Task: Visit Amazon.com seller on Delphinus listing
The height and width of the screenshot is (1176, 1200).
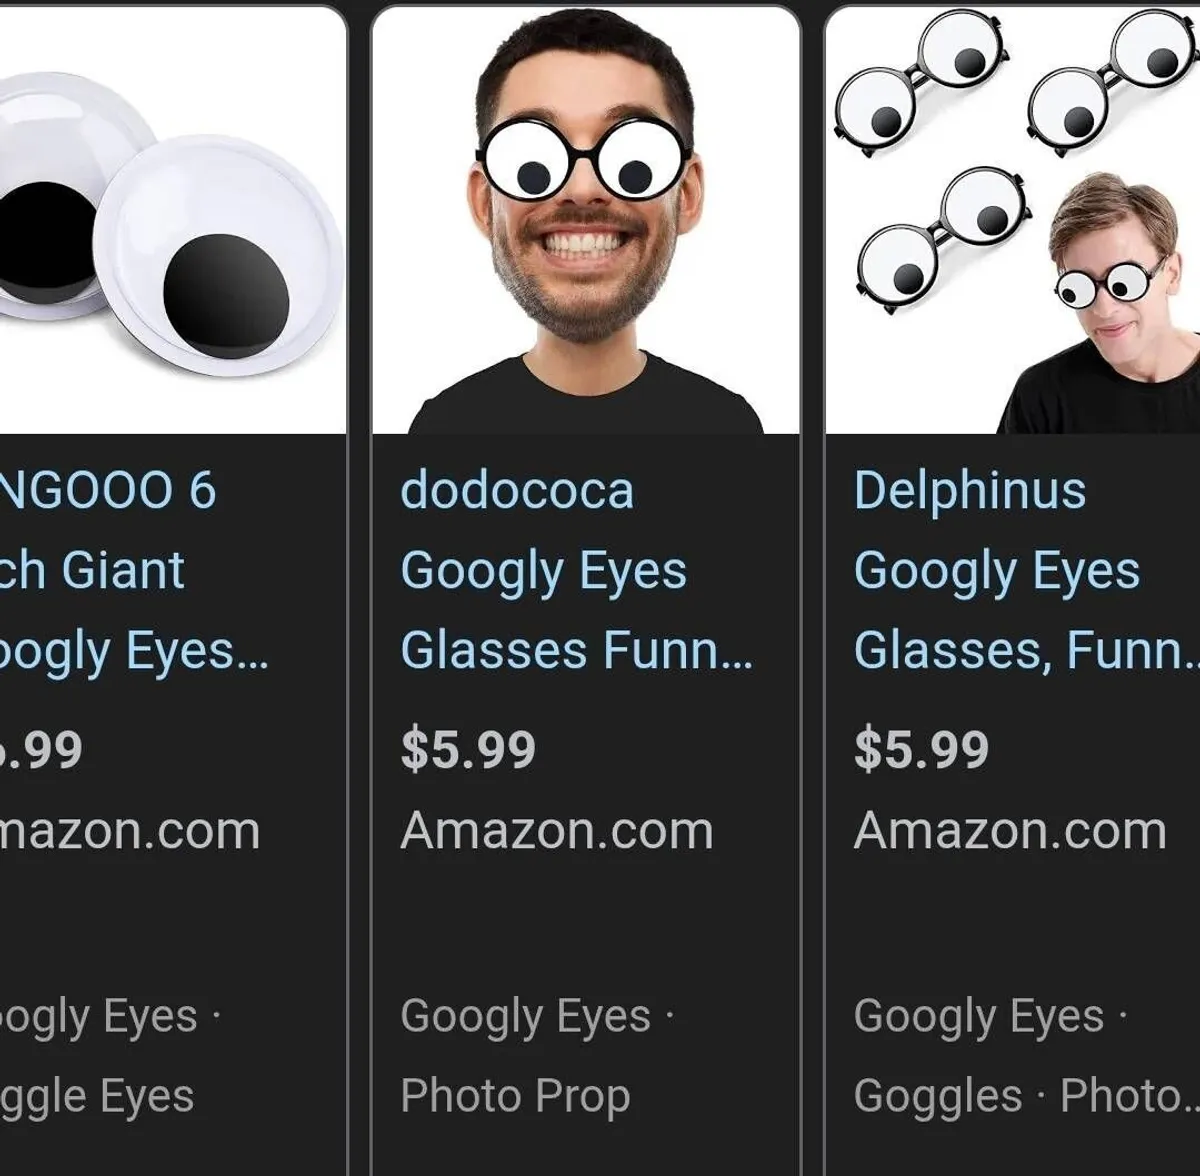Action: click(1010, 831)
